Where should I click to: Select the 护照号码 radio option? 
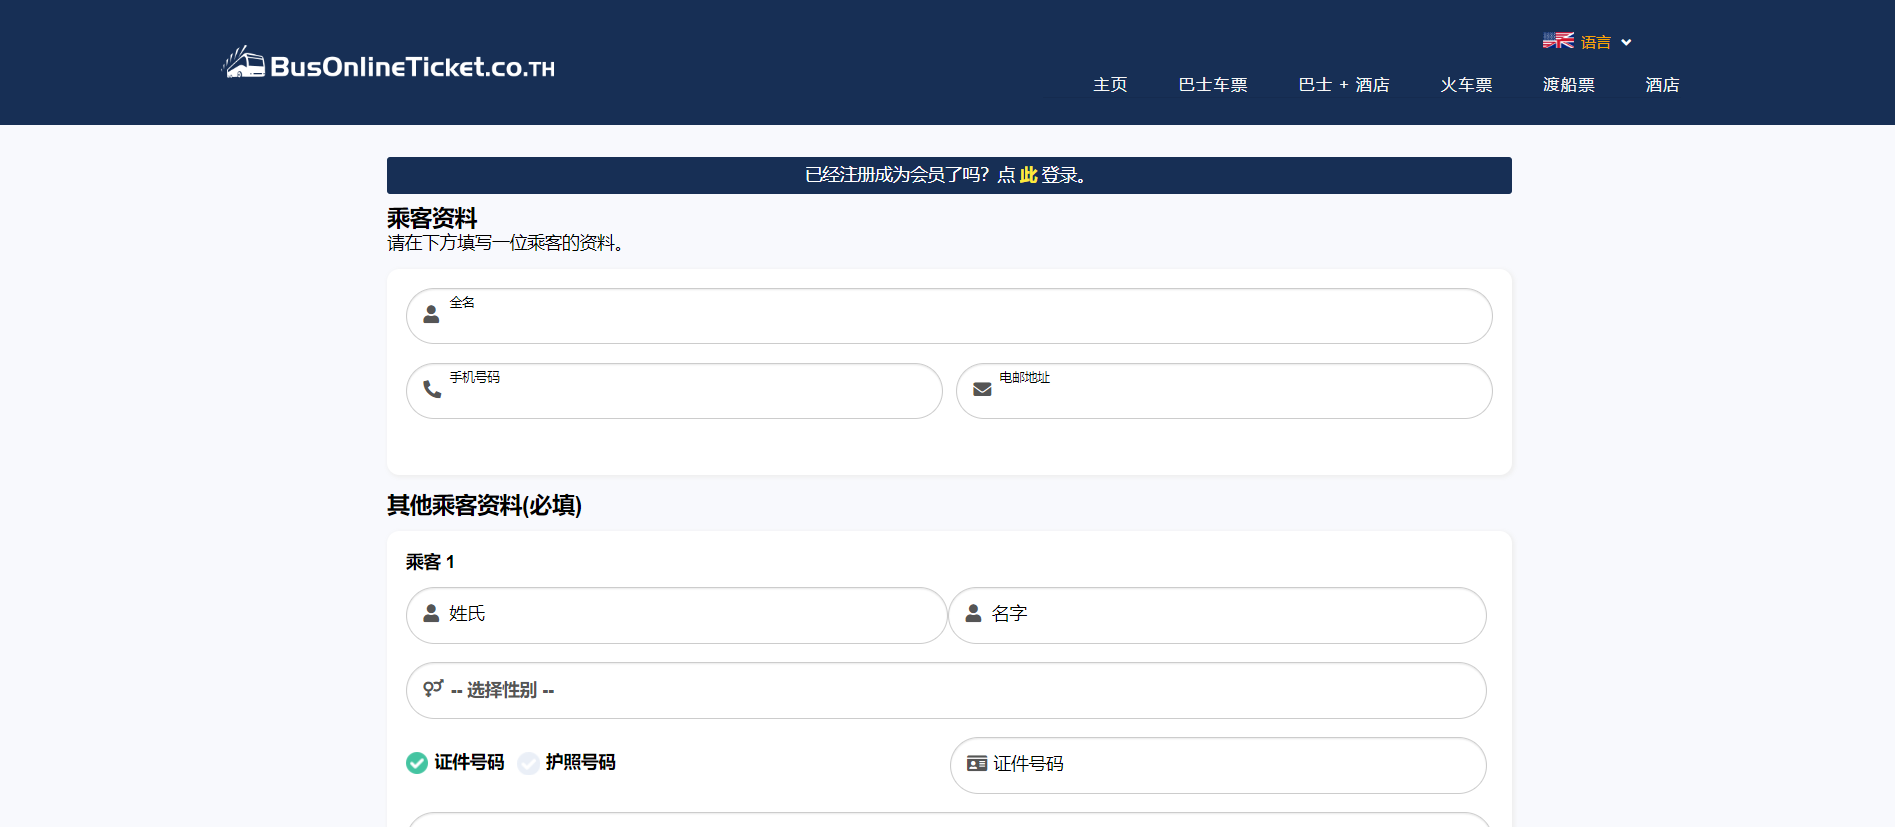pyautogui.click(x=529, y=763)
